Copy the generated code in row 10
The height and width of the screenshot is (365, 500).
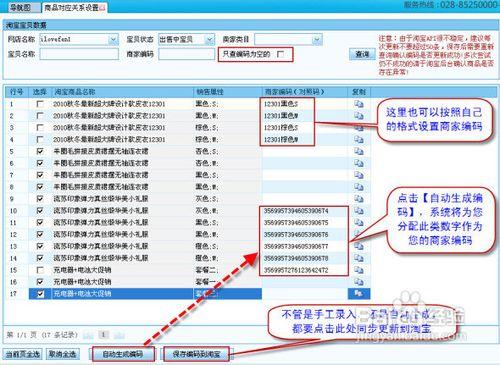[x=359, y=211]
